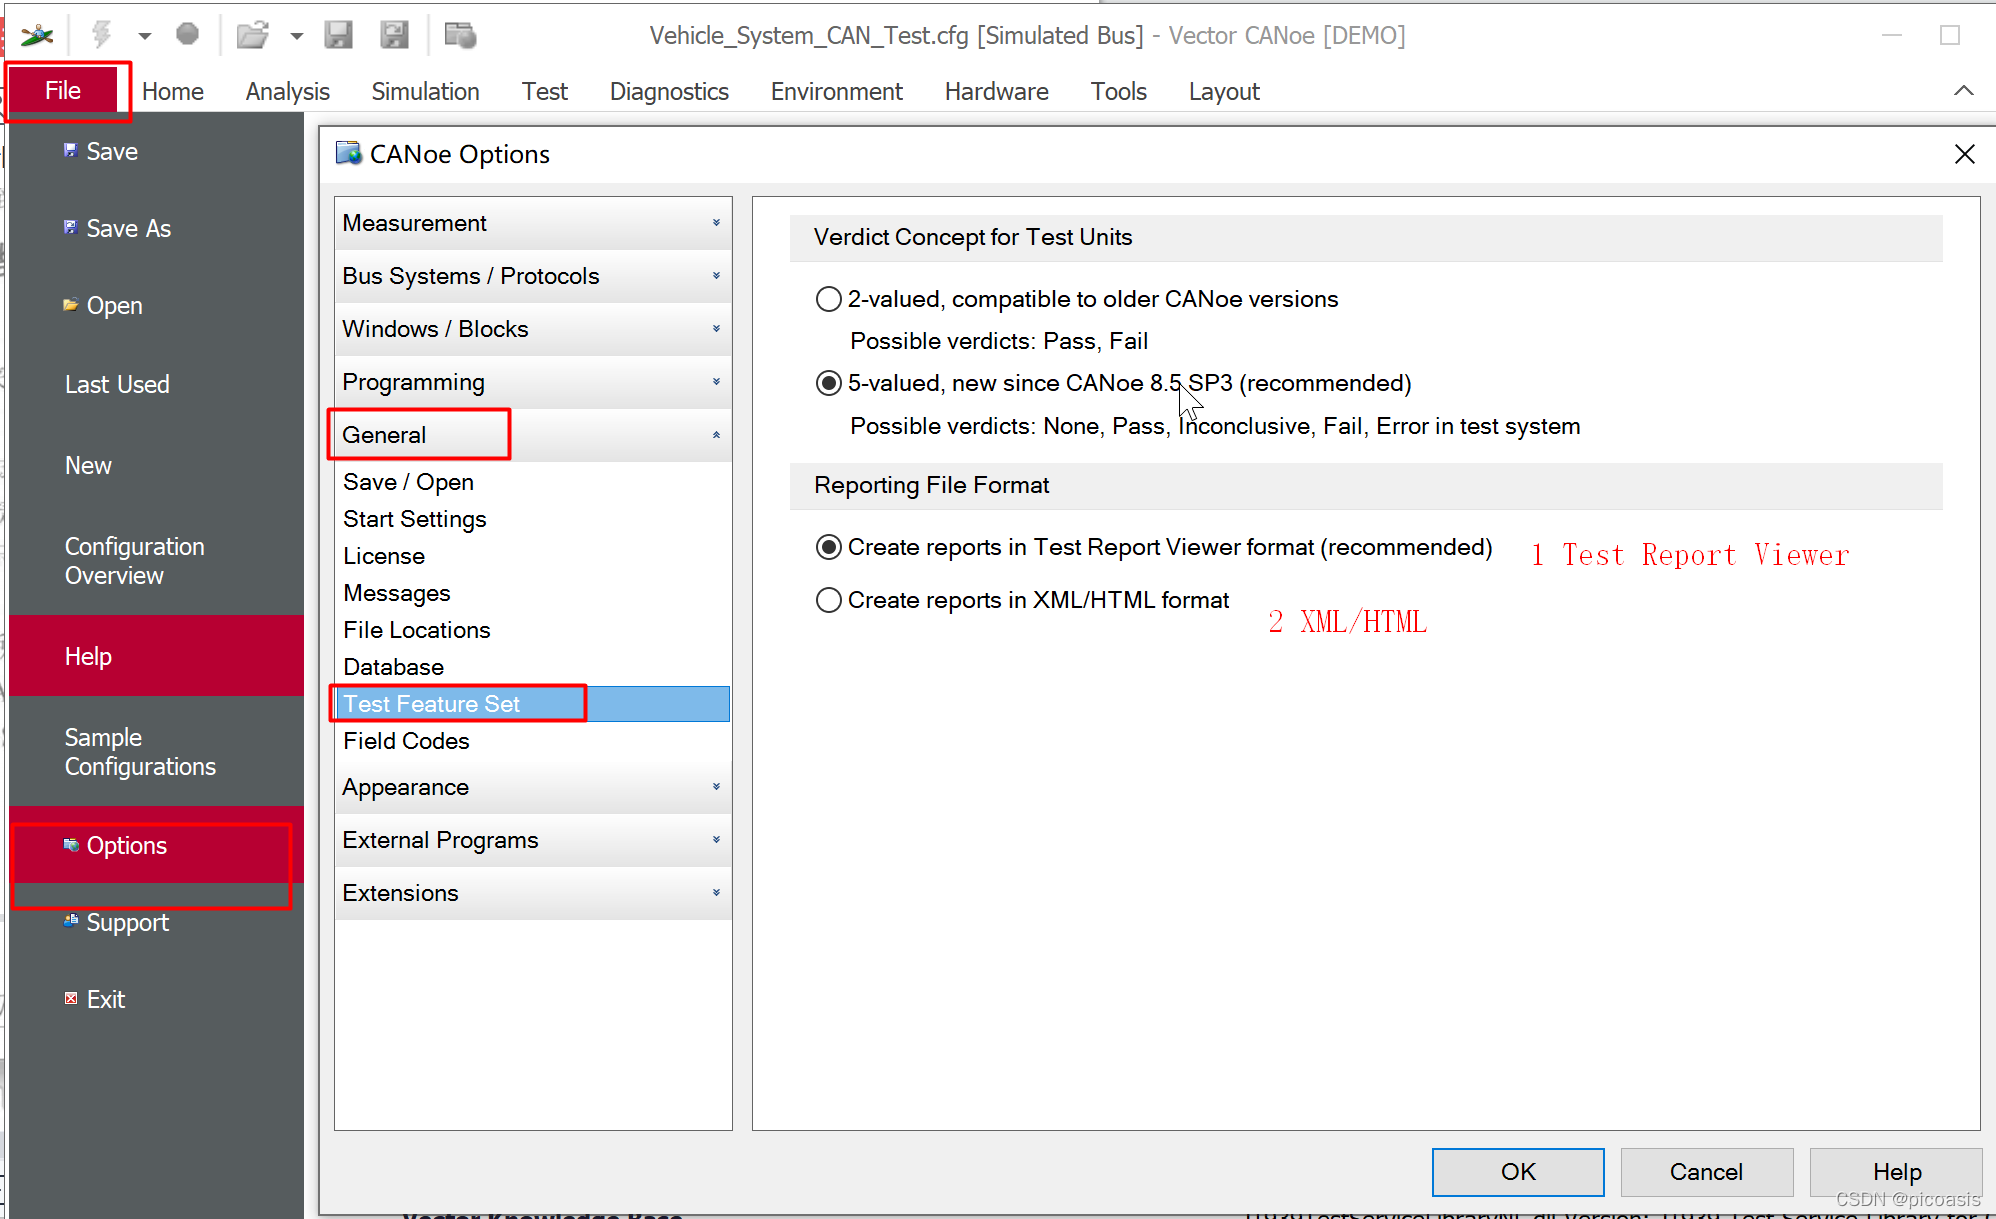1996x1219 pixels.
Task: Click the save-as floppy disk toolbar icon
Action: pos(394,35)
